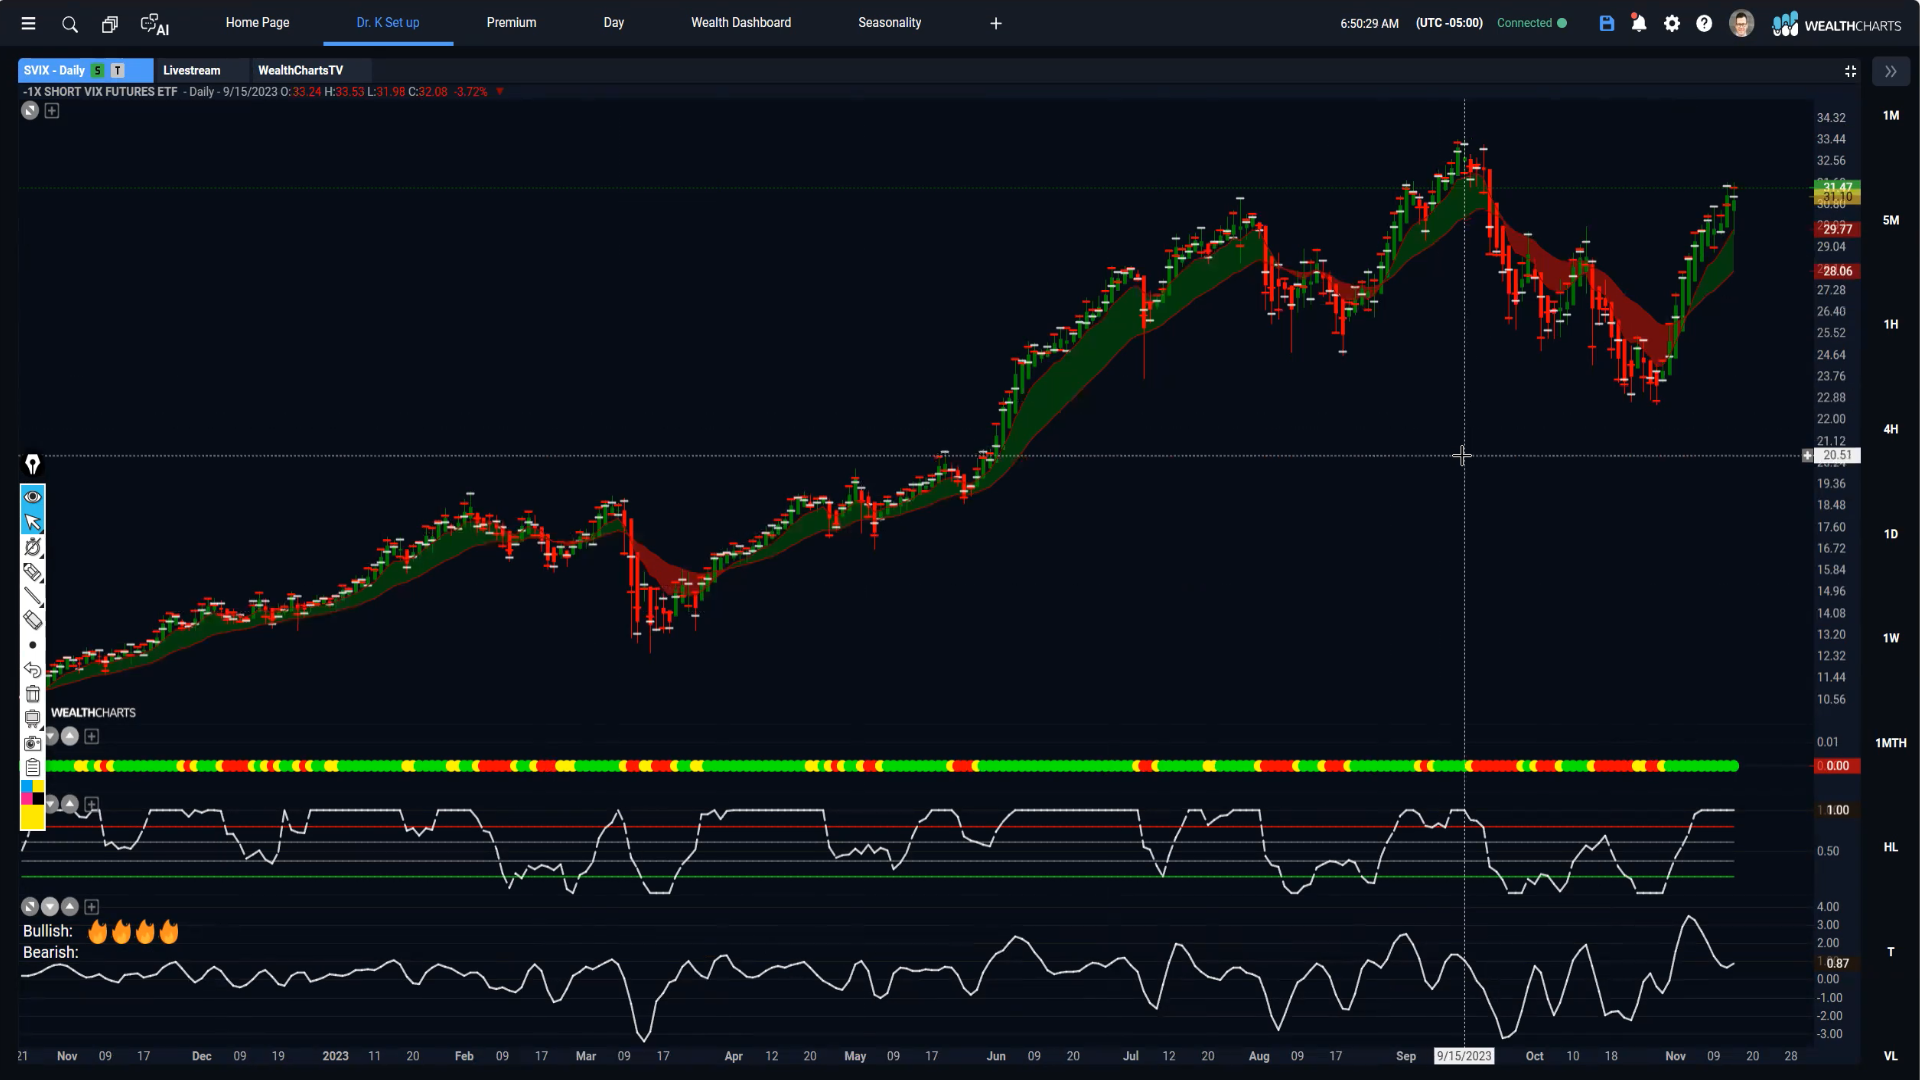Launch the AI chat assistant
The image size is (1920, 1080).
(155, 24)
